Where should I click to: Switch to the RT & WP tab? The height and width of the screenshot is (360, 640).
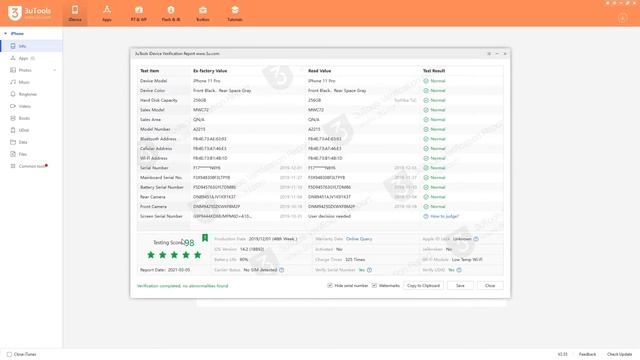coord(139,13)
